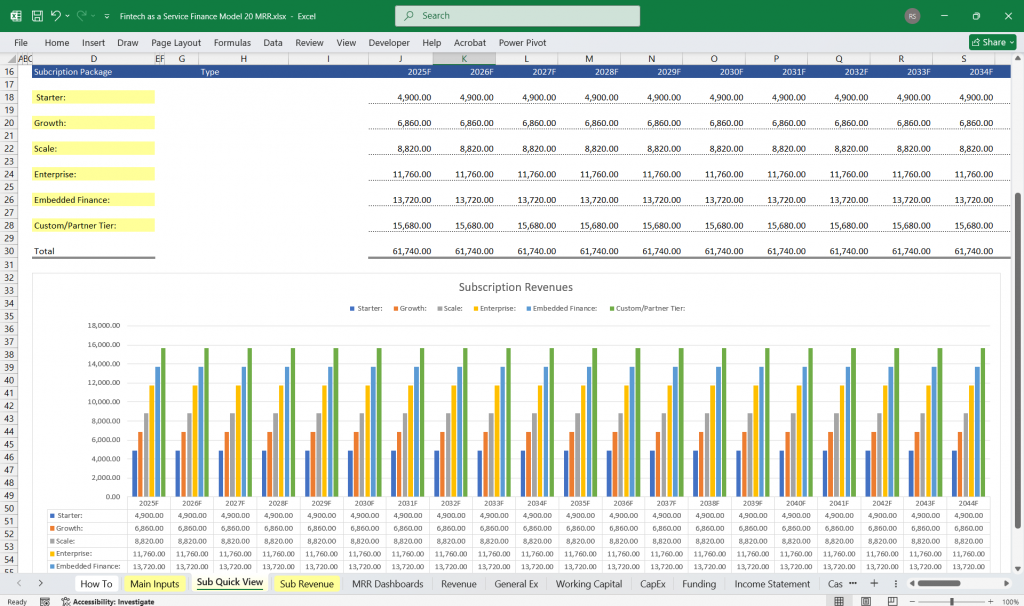Click the Search box in the title bar
Viewport: 1024px width, 606px height.
coord(516,15)
